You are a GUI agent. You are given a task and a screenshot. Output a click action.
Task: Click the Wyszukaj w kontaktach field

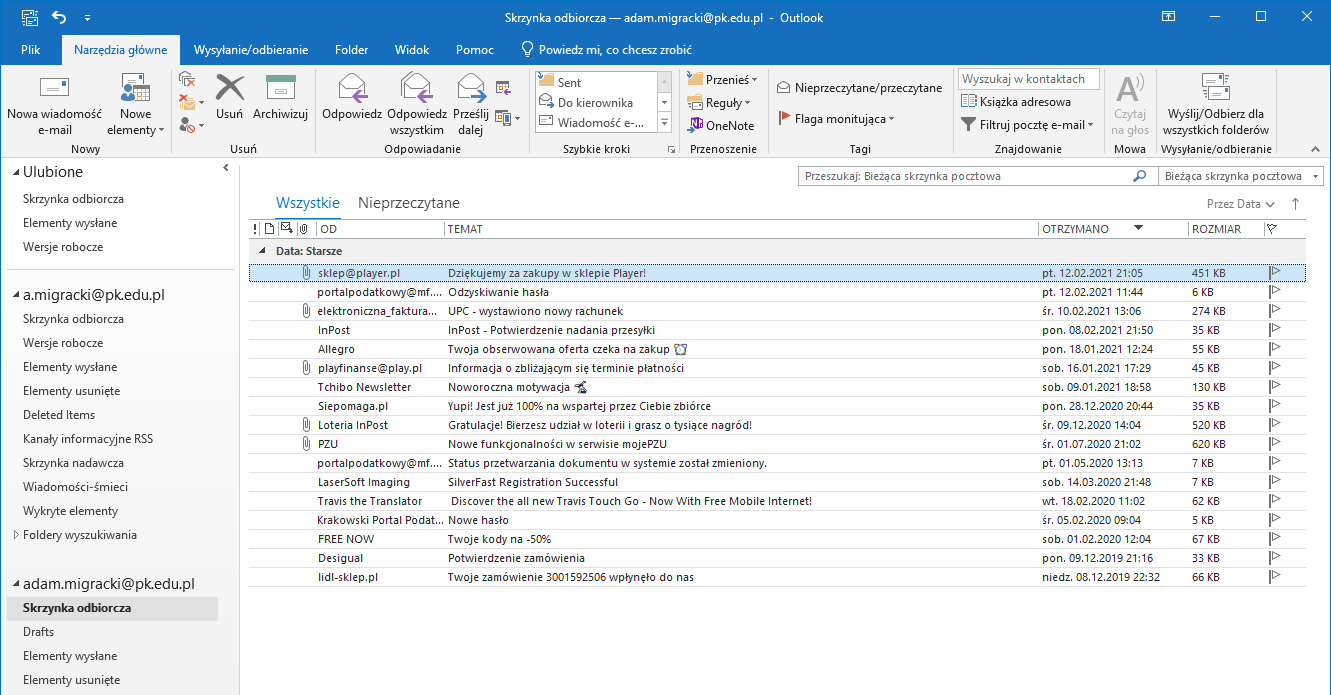click(x=1028, y=79)
